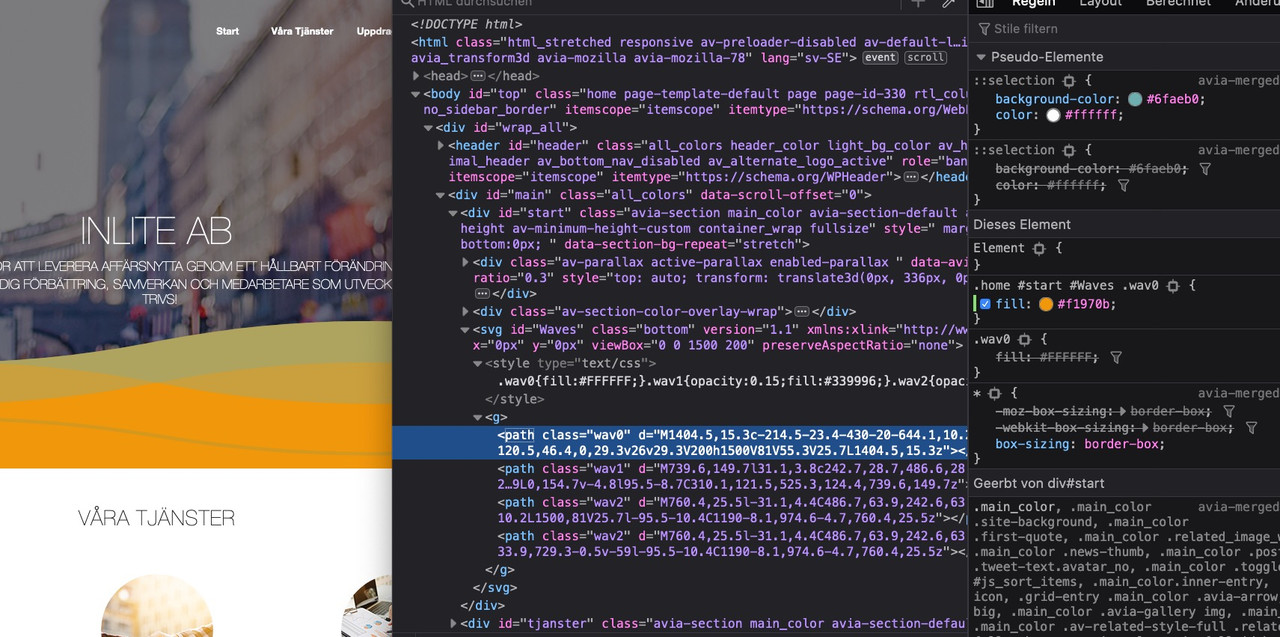The image size is (1280, 637).
Task: Click ellipsis badge of av-parallax div
Action: [483, 294]
